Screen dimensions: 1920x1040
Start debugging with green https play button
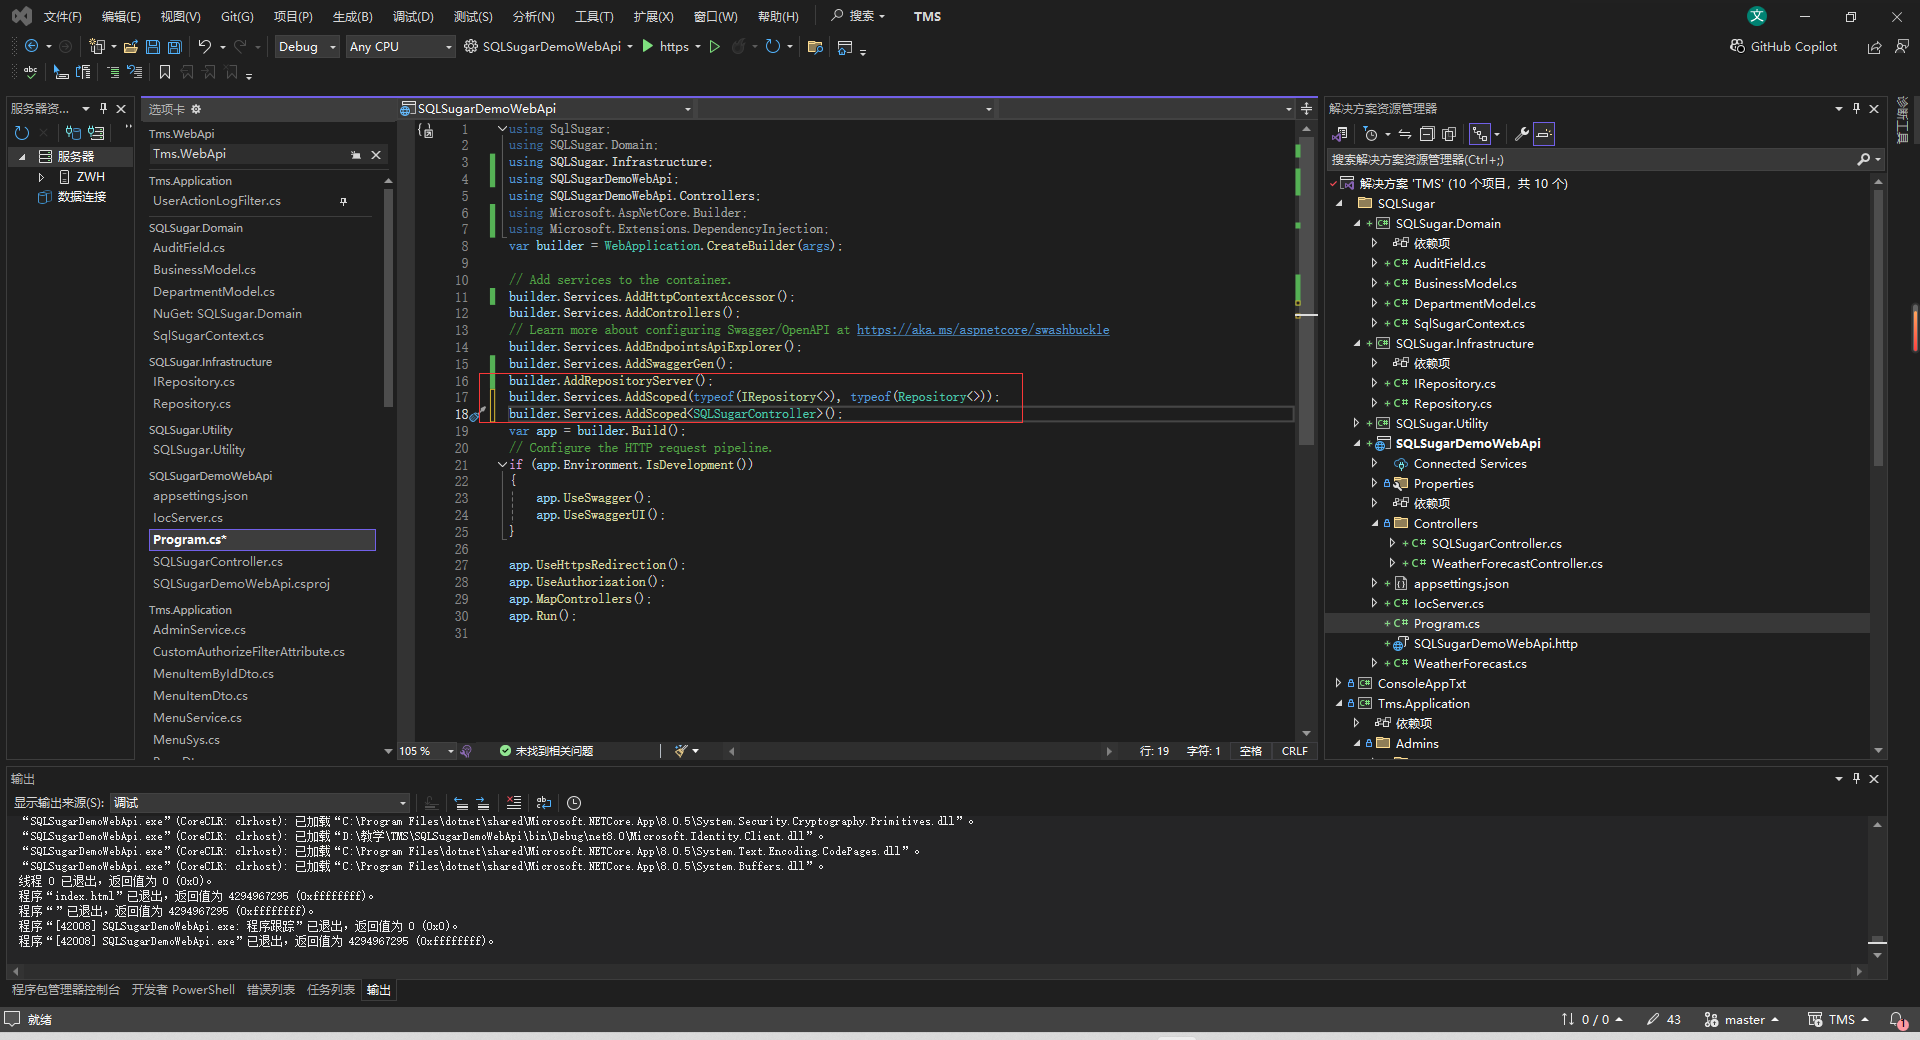pos(664,46)
